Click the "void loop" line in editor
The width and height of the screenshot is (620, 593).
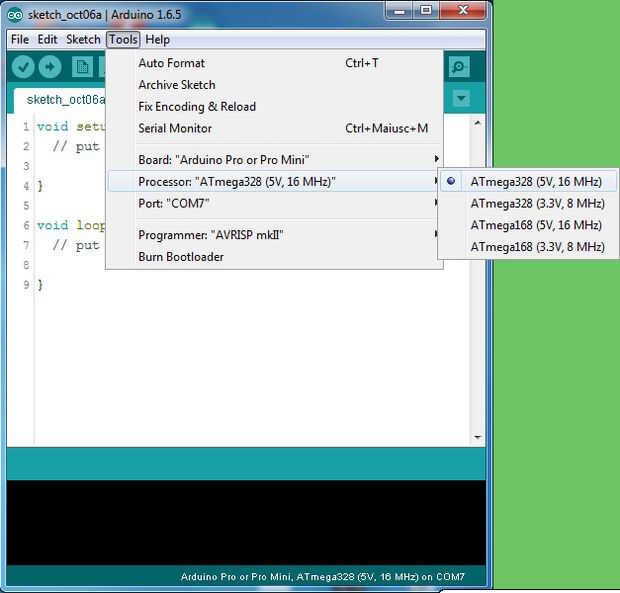71,225
